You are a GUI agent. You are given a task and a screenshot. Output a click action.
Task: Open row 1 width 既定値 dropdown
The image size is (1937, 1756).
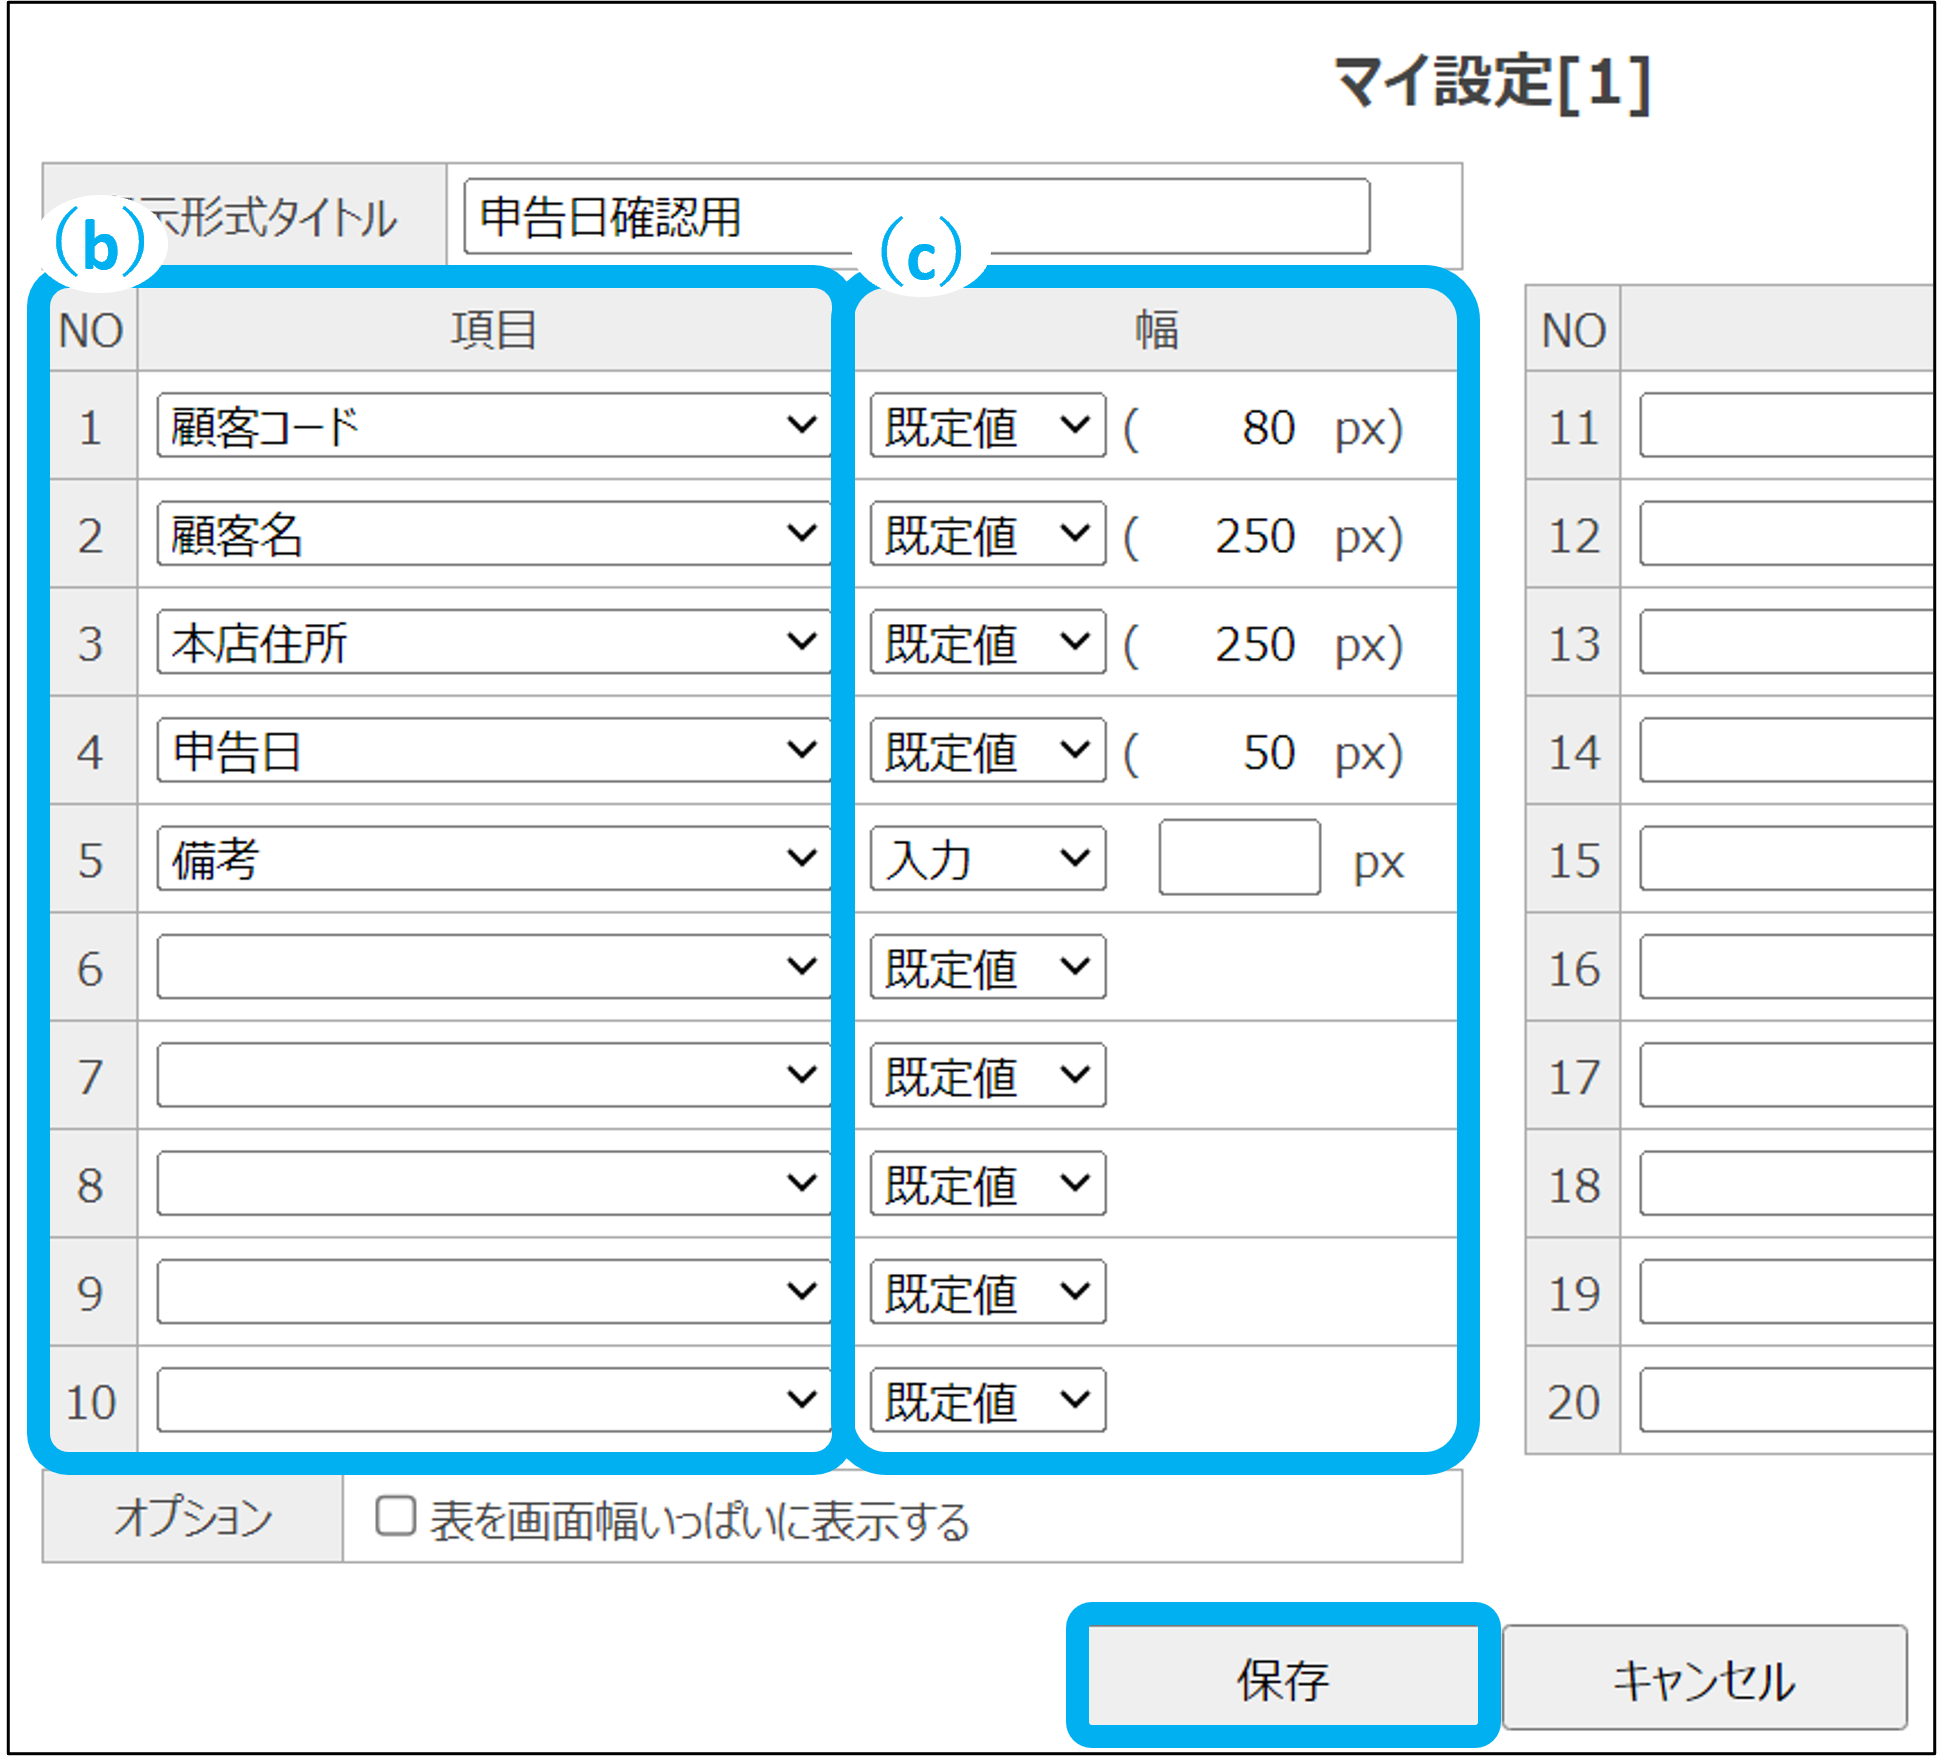(987, 426)
